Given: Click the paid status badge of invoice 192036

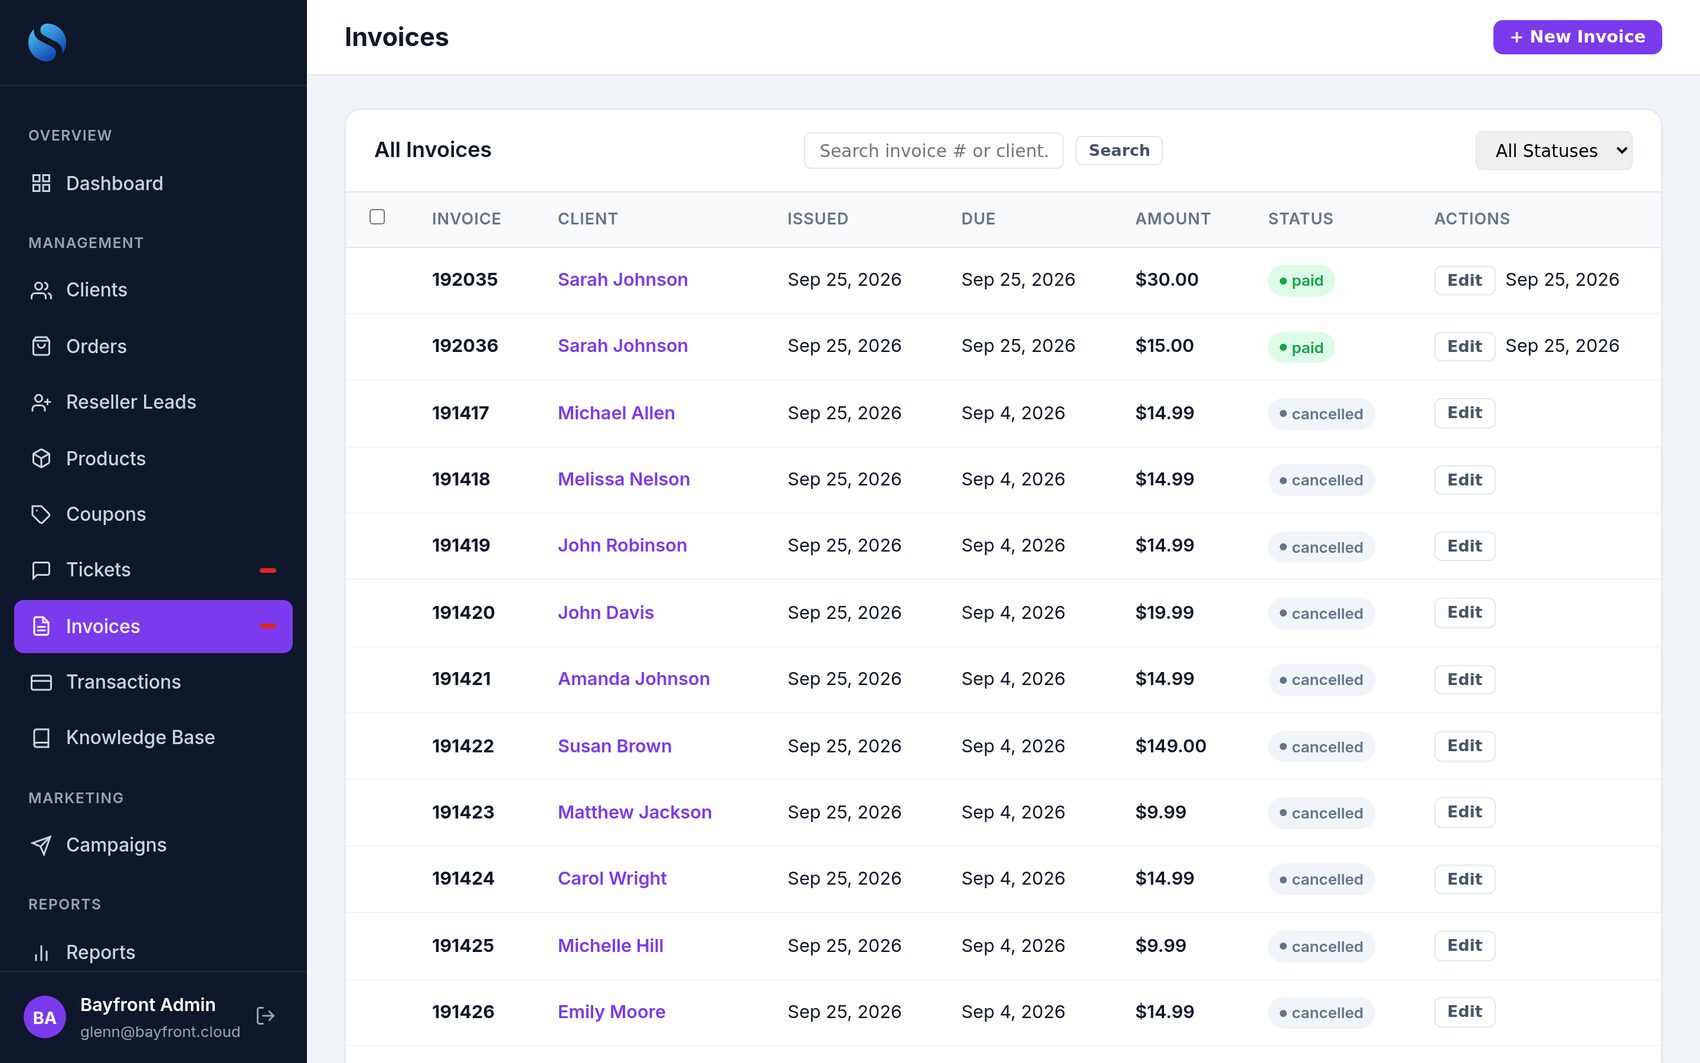Looking at the screenshot, I should 1301,347.
